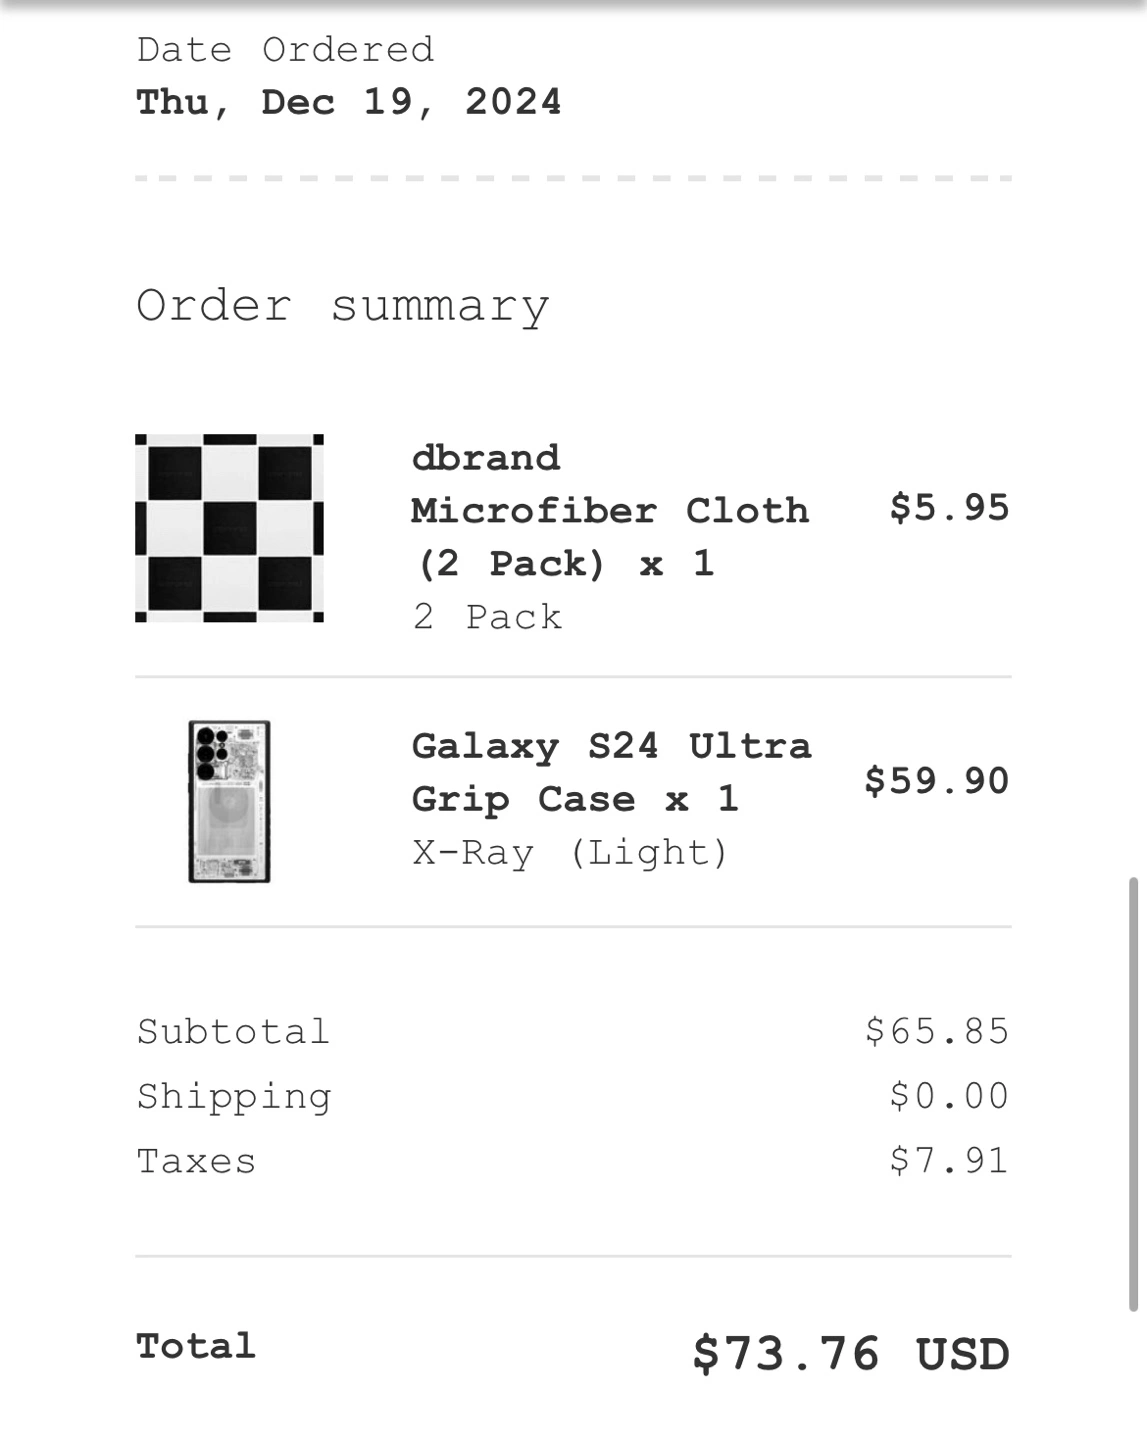
Task: Click the dbrand Microfiber Cloth product title
Action: click(609, 511)
